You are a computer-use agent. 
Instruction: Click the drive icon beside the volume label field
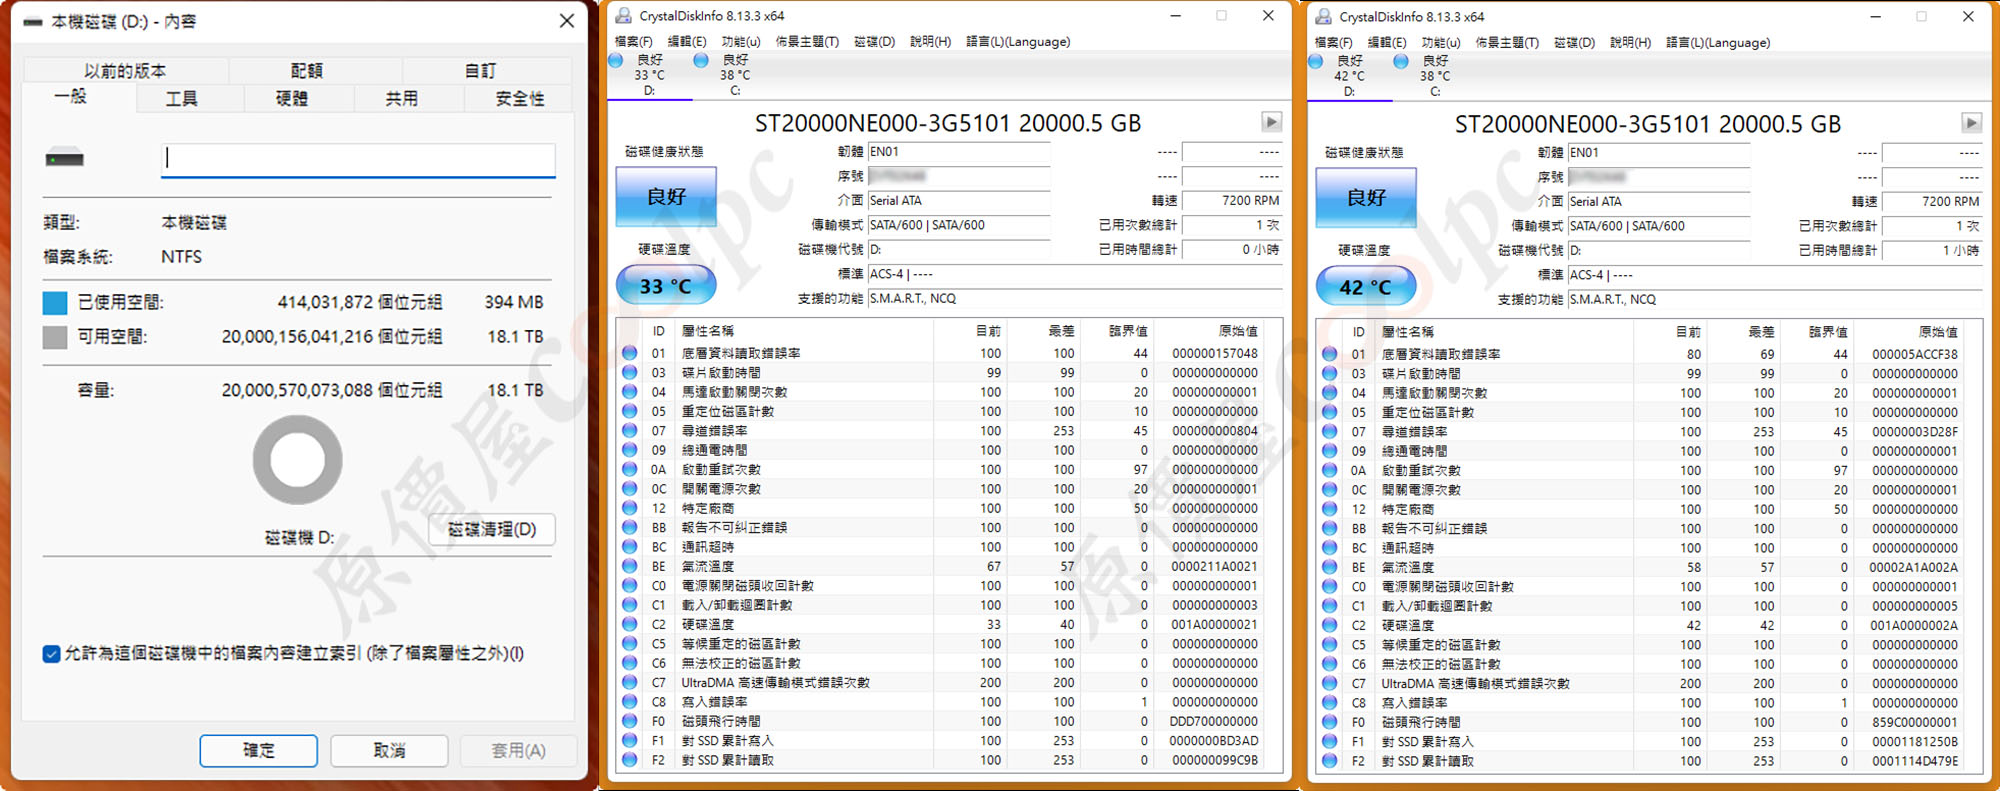pyautogui.click(x=65, y=159)
